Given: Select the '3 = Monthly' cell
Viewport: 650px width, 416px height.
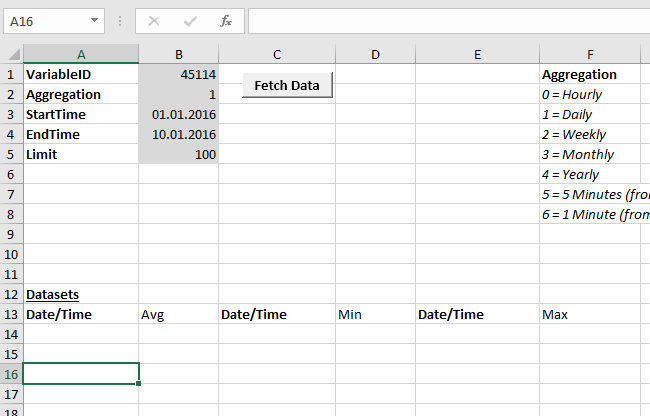Looking at the screenshot, I should pyautogui.click(x=594, y=154).
